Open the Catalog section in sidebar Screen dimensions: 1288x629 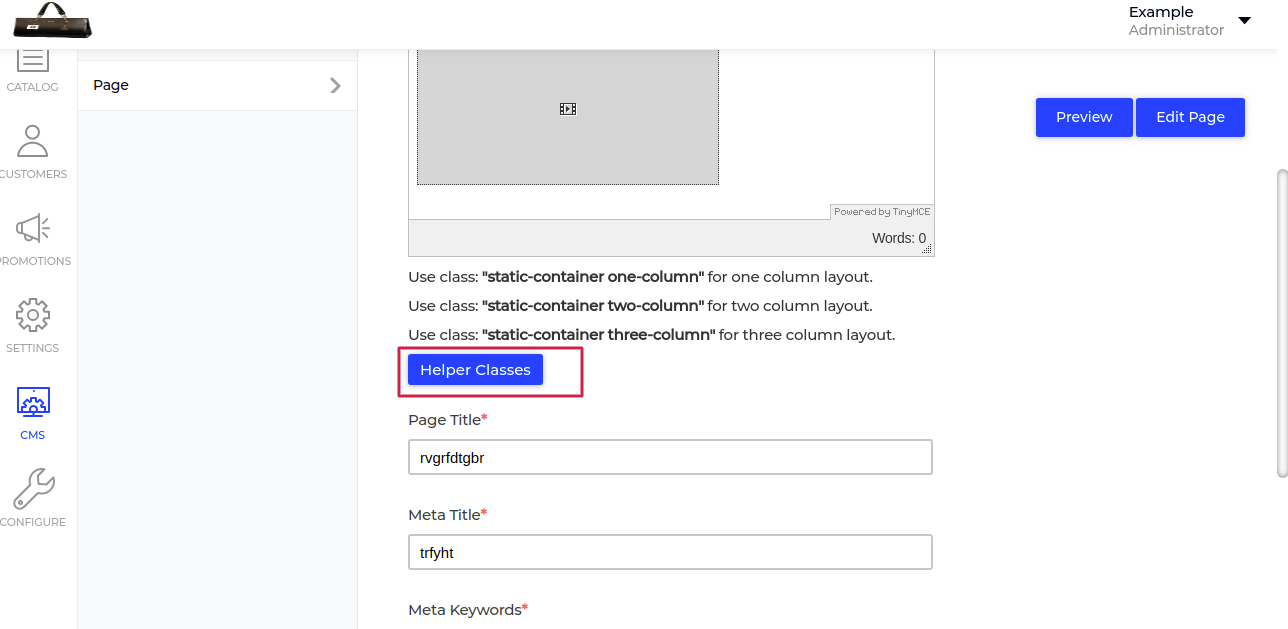33,68
